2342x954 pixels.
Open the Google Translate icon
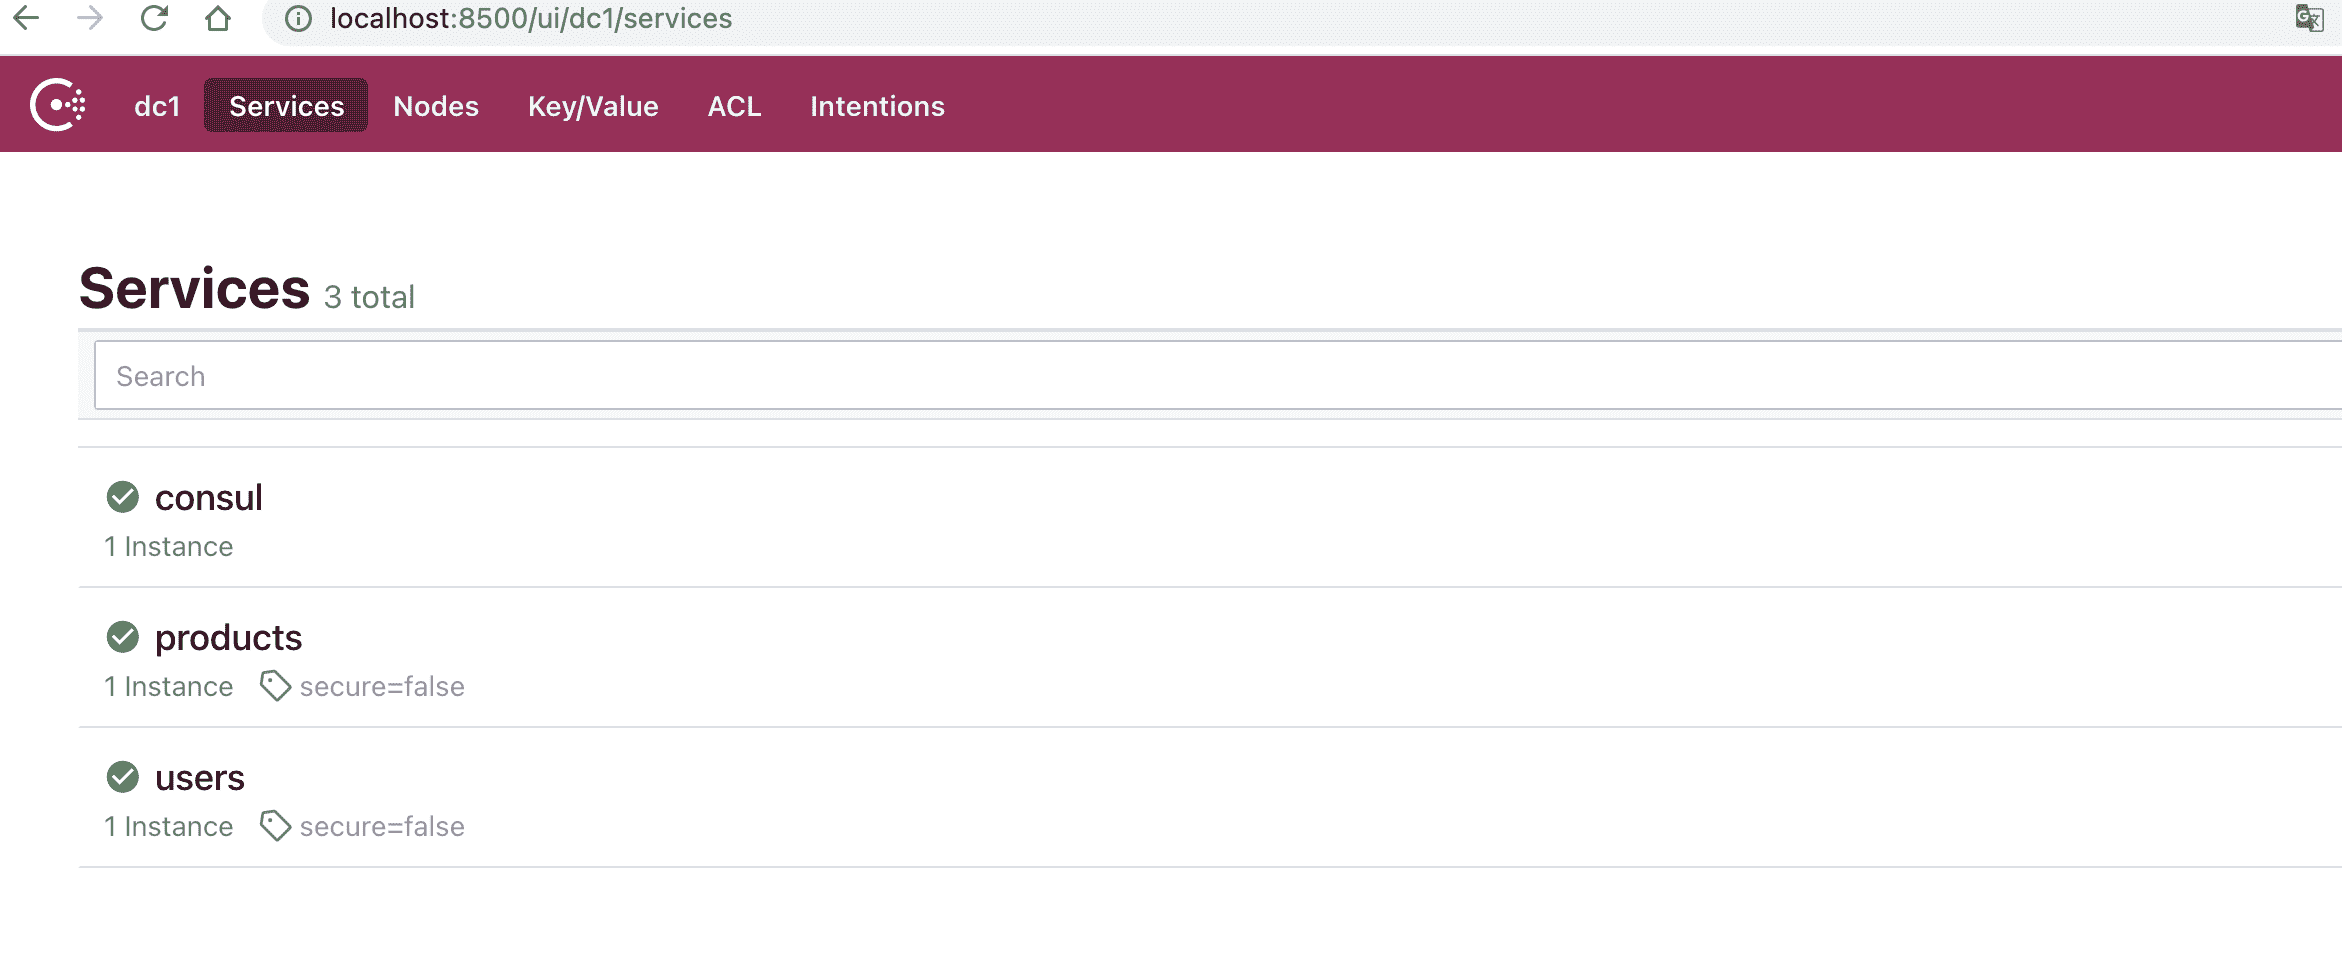pyautogui.click(x=2308, y=18)
